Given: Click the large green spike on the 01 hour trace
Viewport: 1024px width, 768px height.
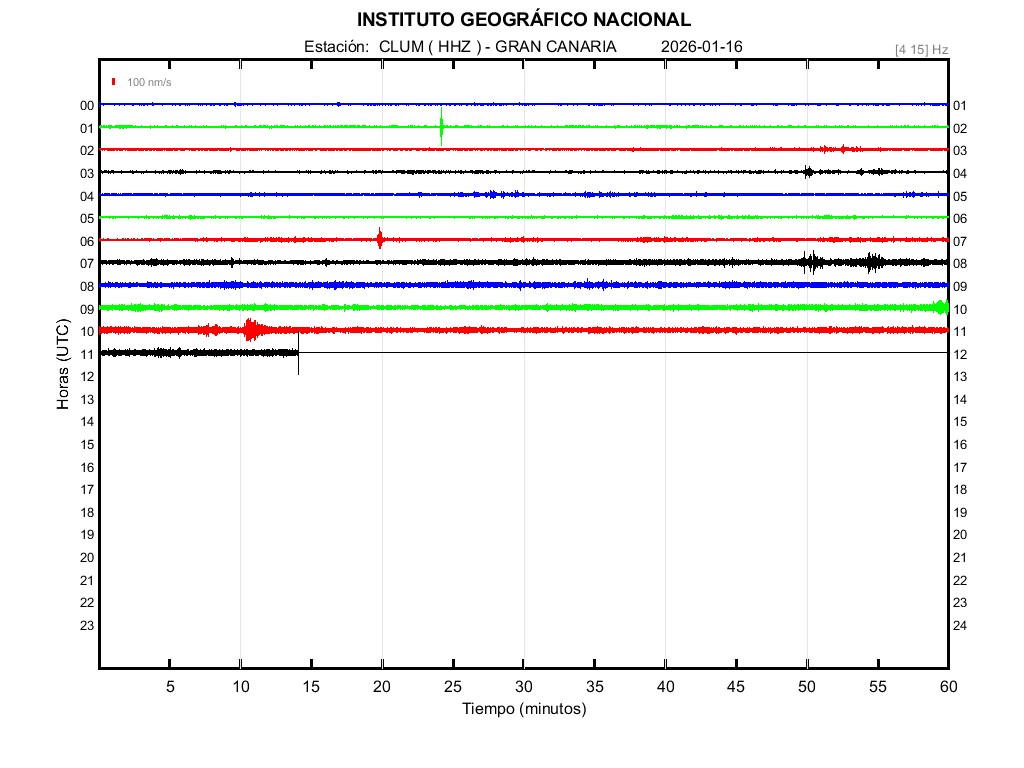Looking at the screenshot, I should coord(441,127).
